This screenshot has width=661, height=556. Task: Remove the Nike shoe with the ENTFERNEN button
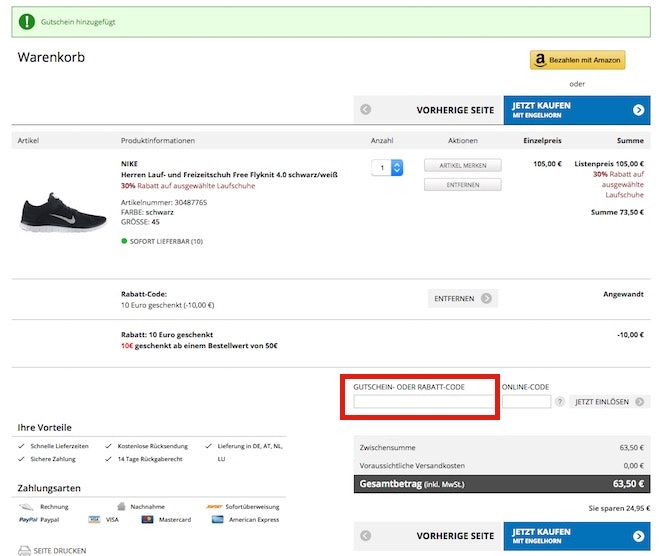tap(463, 185)
